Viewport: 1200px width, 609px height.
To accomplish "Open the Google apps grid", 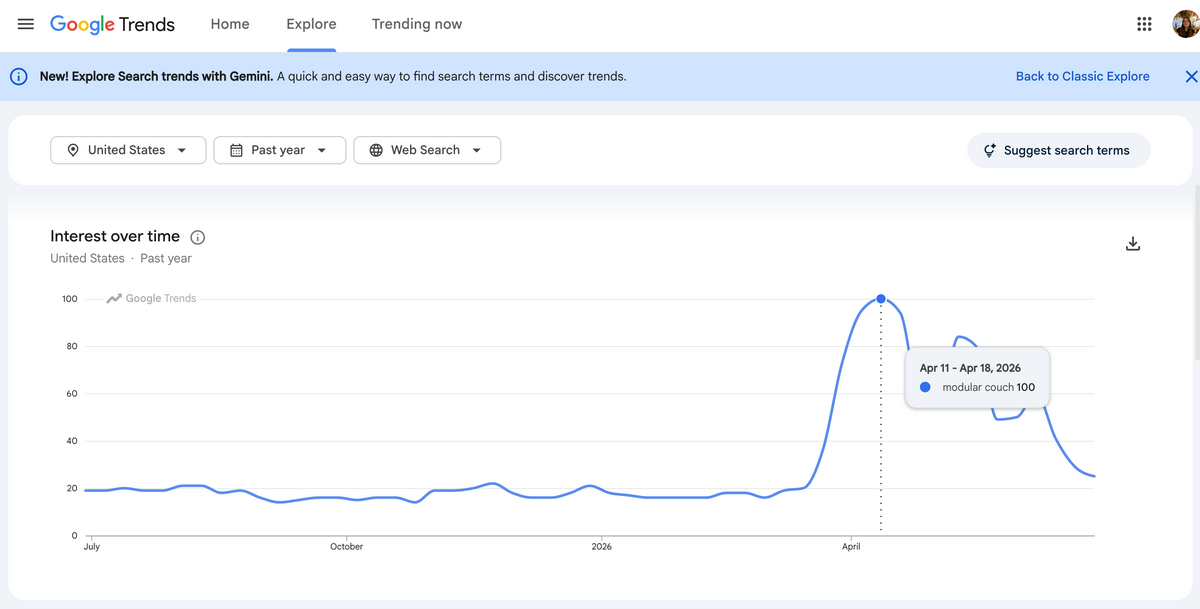I will click(x=1144, y=24).
